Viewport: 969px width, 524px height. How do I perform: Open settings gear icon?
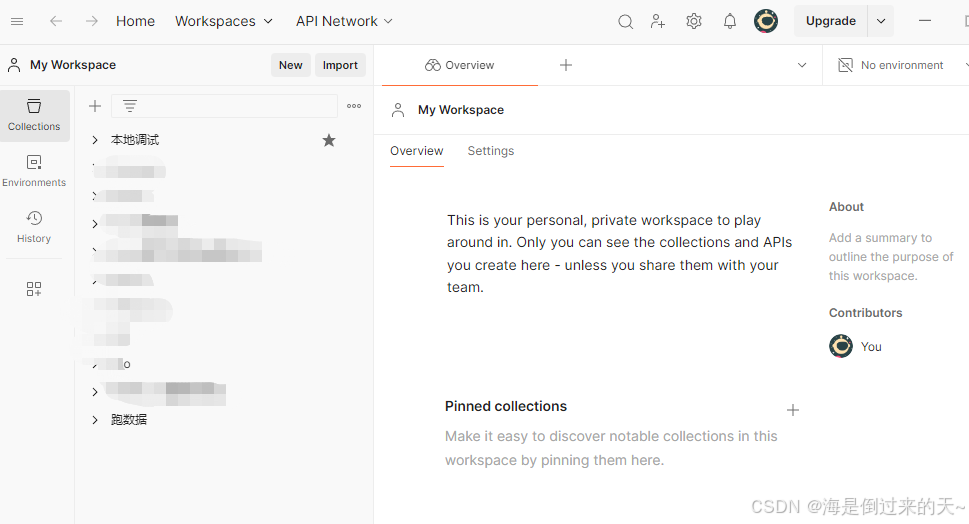[x=694, y=22]
